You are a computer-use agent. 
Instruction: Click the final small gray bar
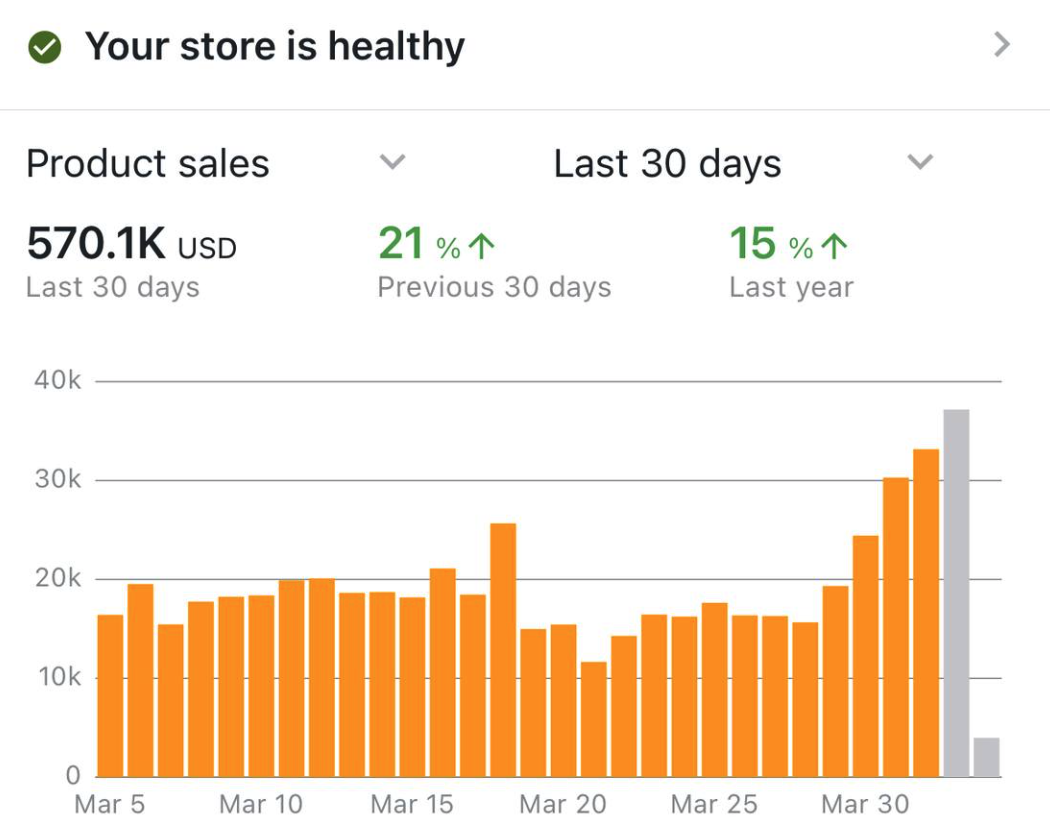(x=988, y=757)
